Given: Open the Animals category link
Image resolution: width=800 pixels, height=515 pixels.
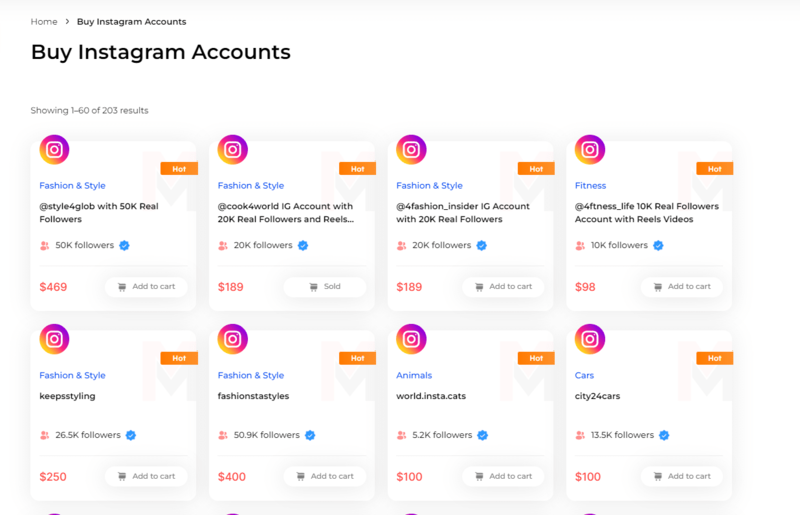Looking at the screenshot, I should point(414,375).
